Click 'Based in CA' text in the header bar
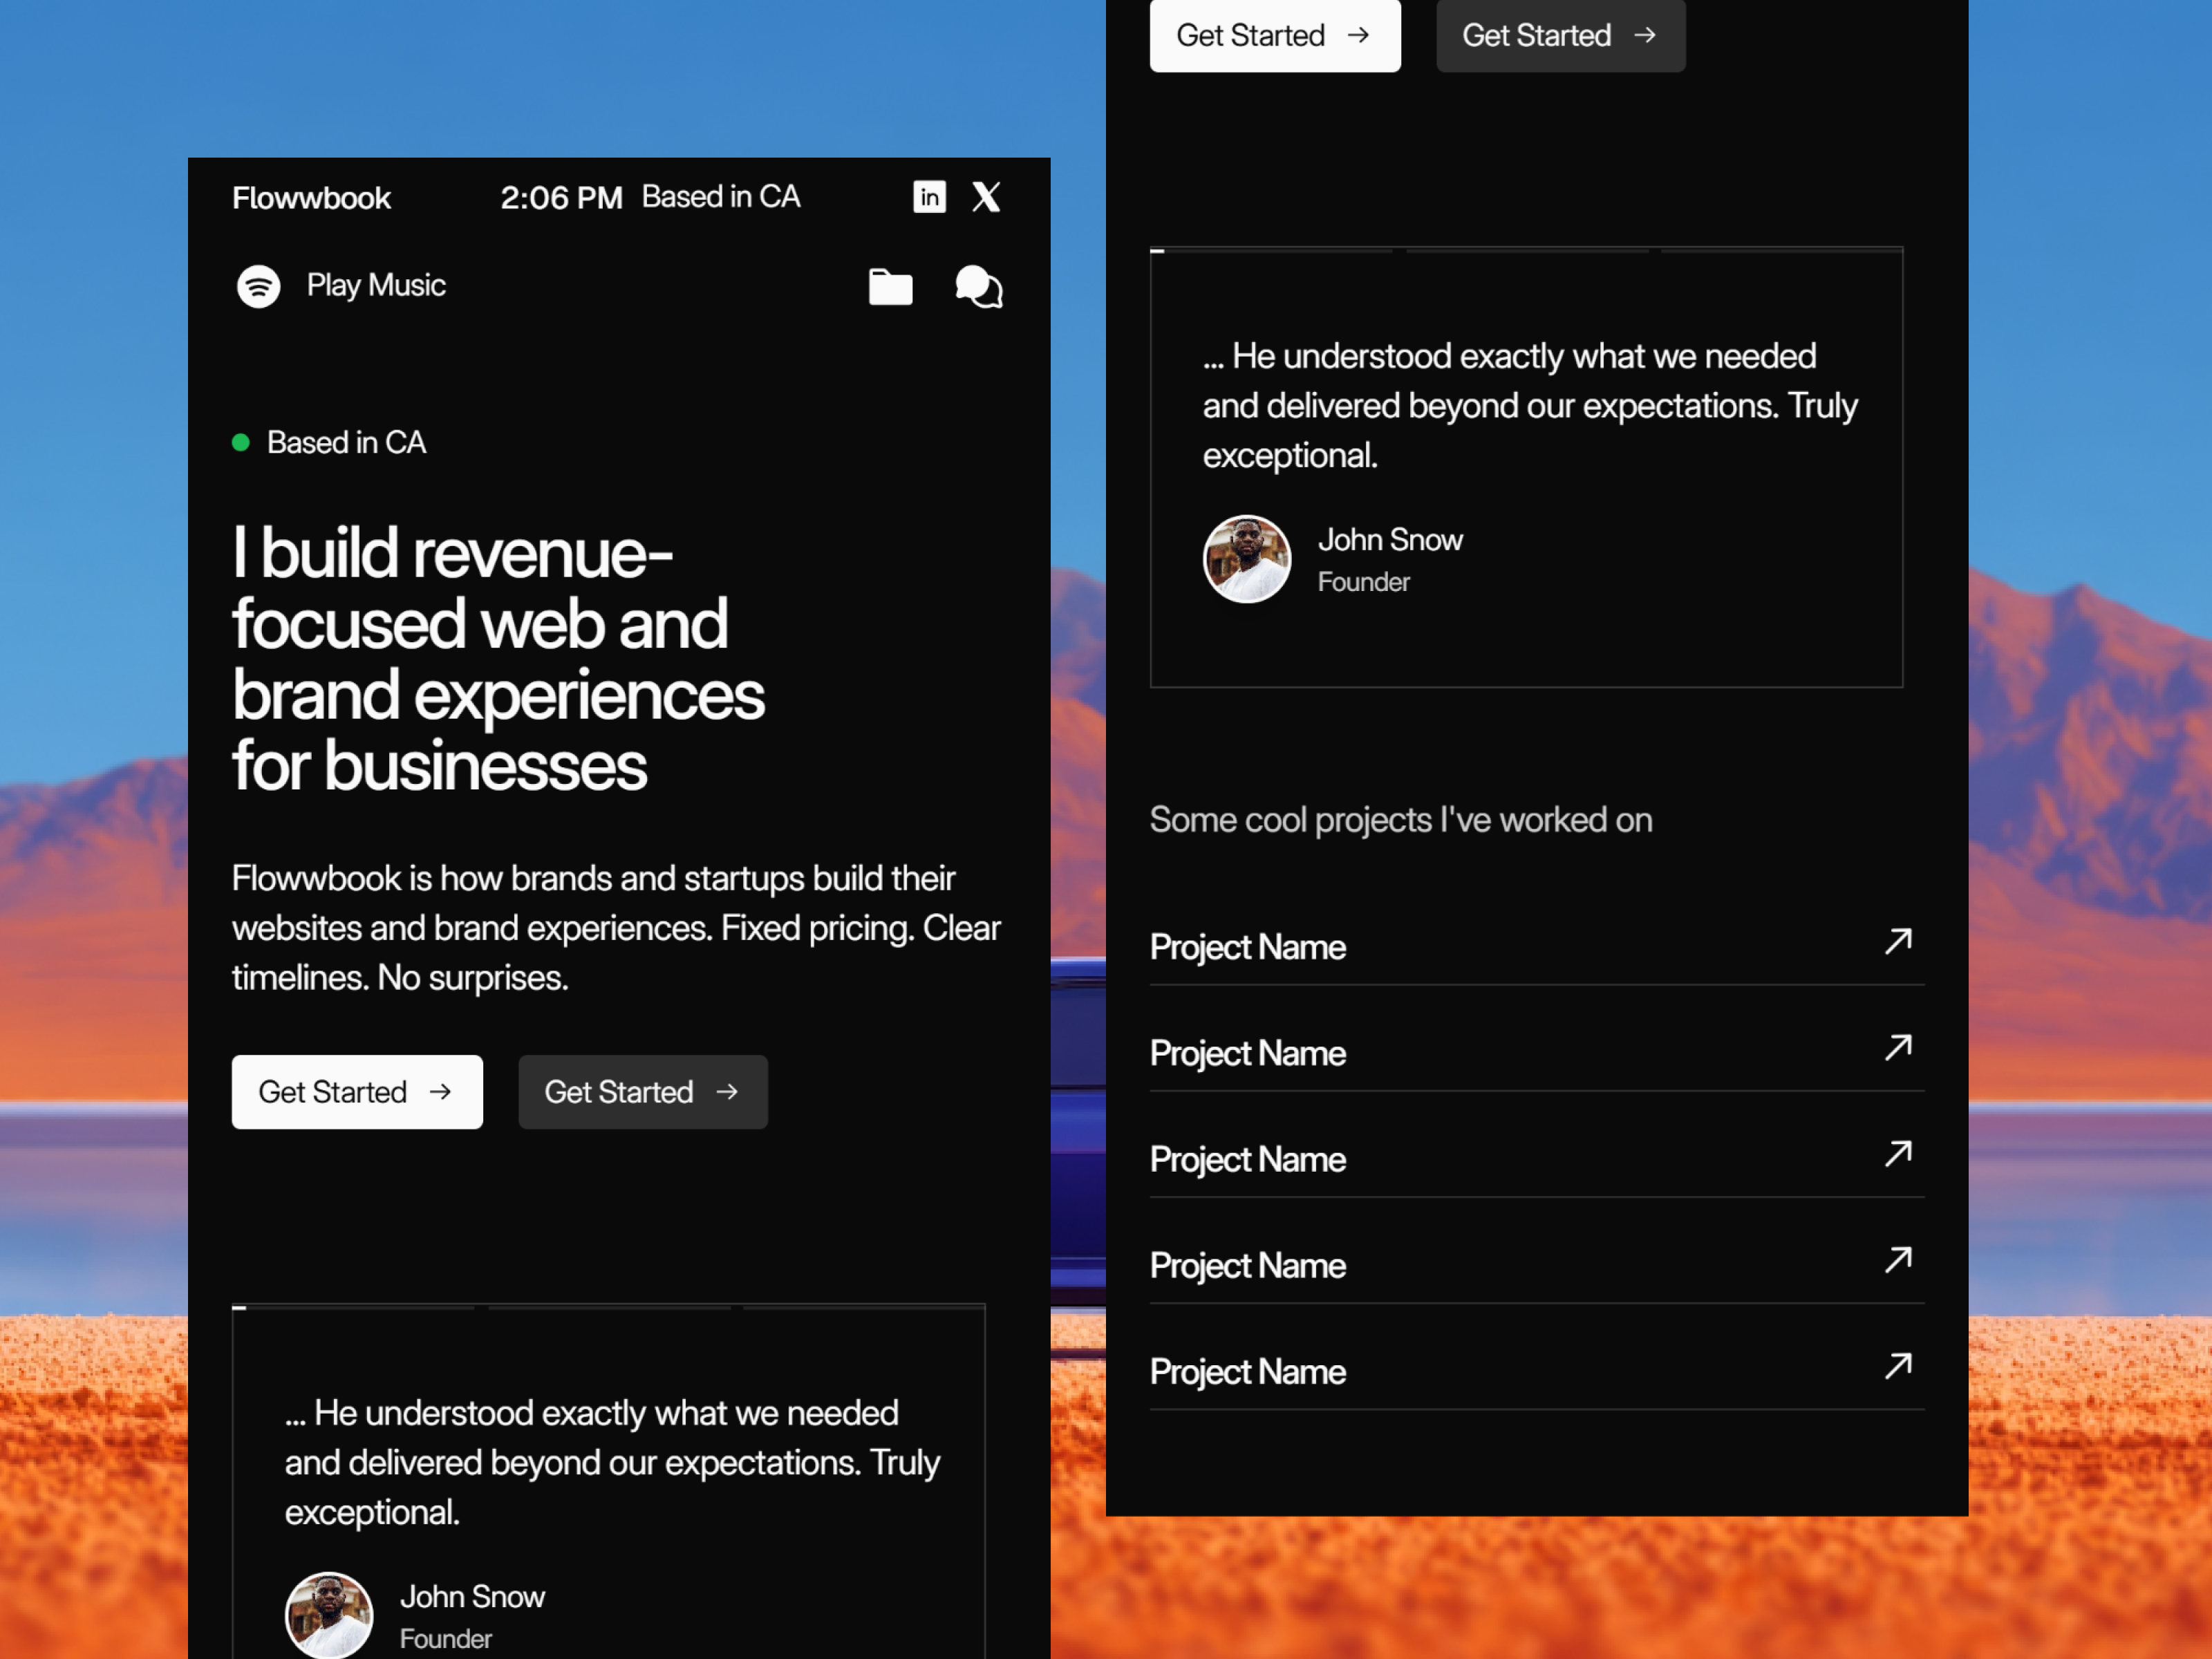 (721, 197)
